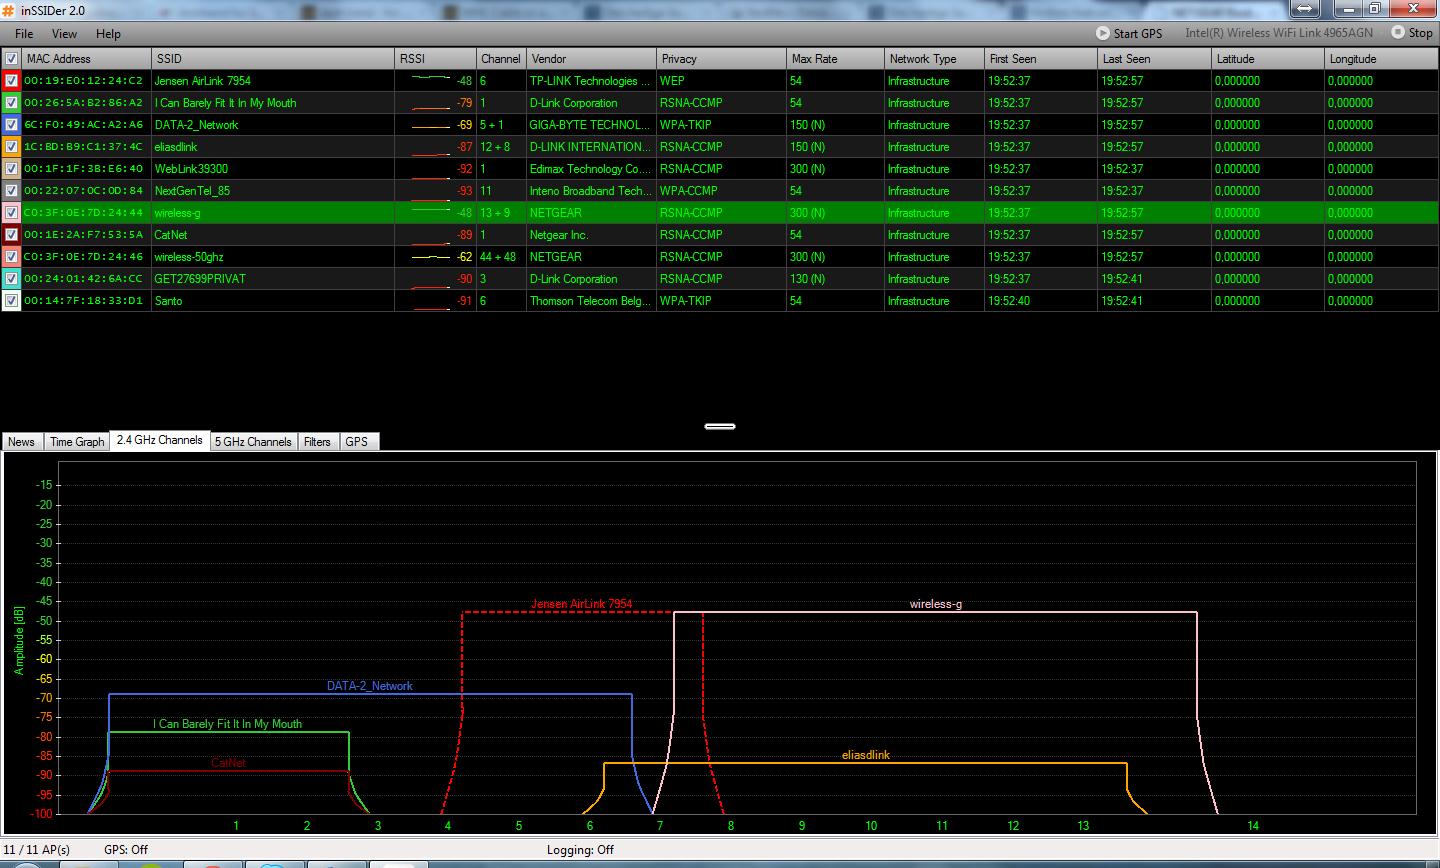Screen dimensions: 1440x868
Task: Select the WebLink39300 SSID cell
Action: point(273,169)
